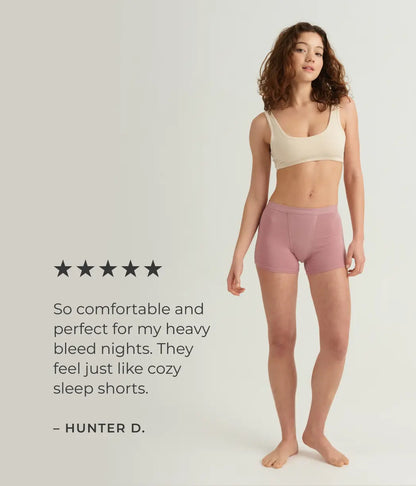
Task: Click the "feel just like cozy" line
Action: (x=117, y=369)
